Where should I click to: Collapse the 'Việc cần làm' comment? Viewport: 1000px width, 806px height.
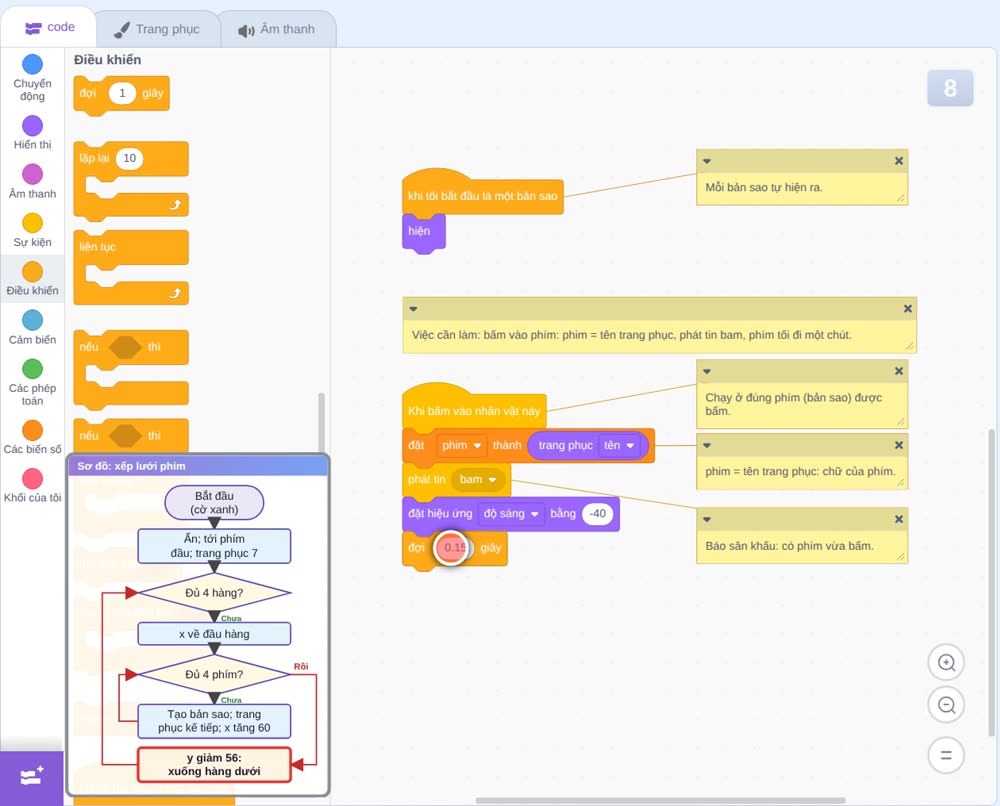pyautogui.click(x=413, y=309)
